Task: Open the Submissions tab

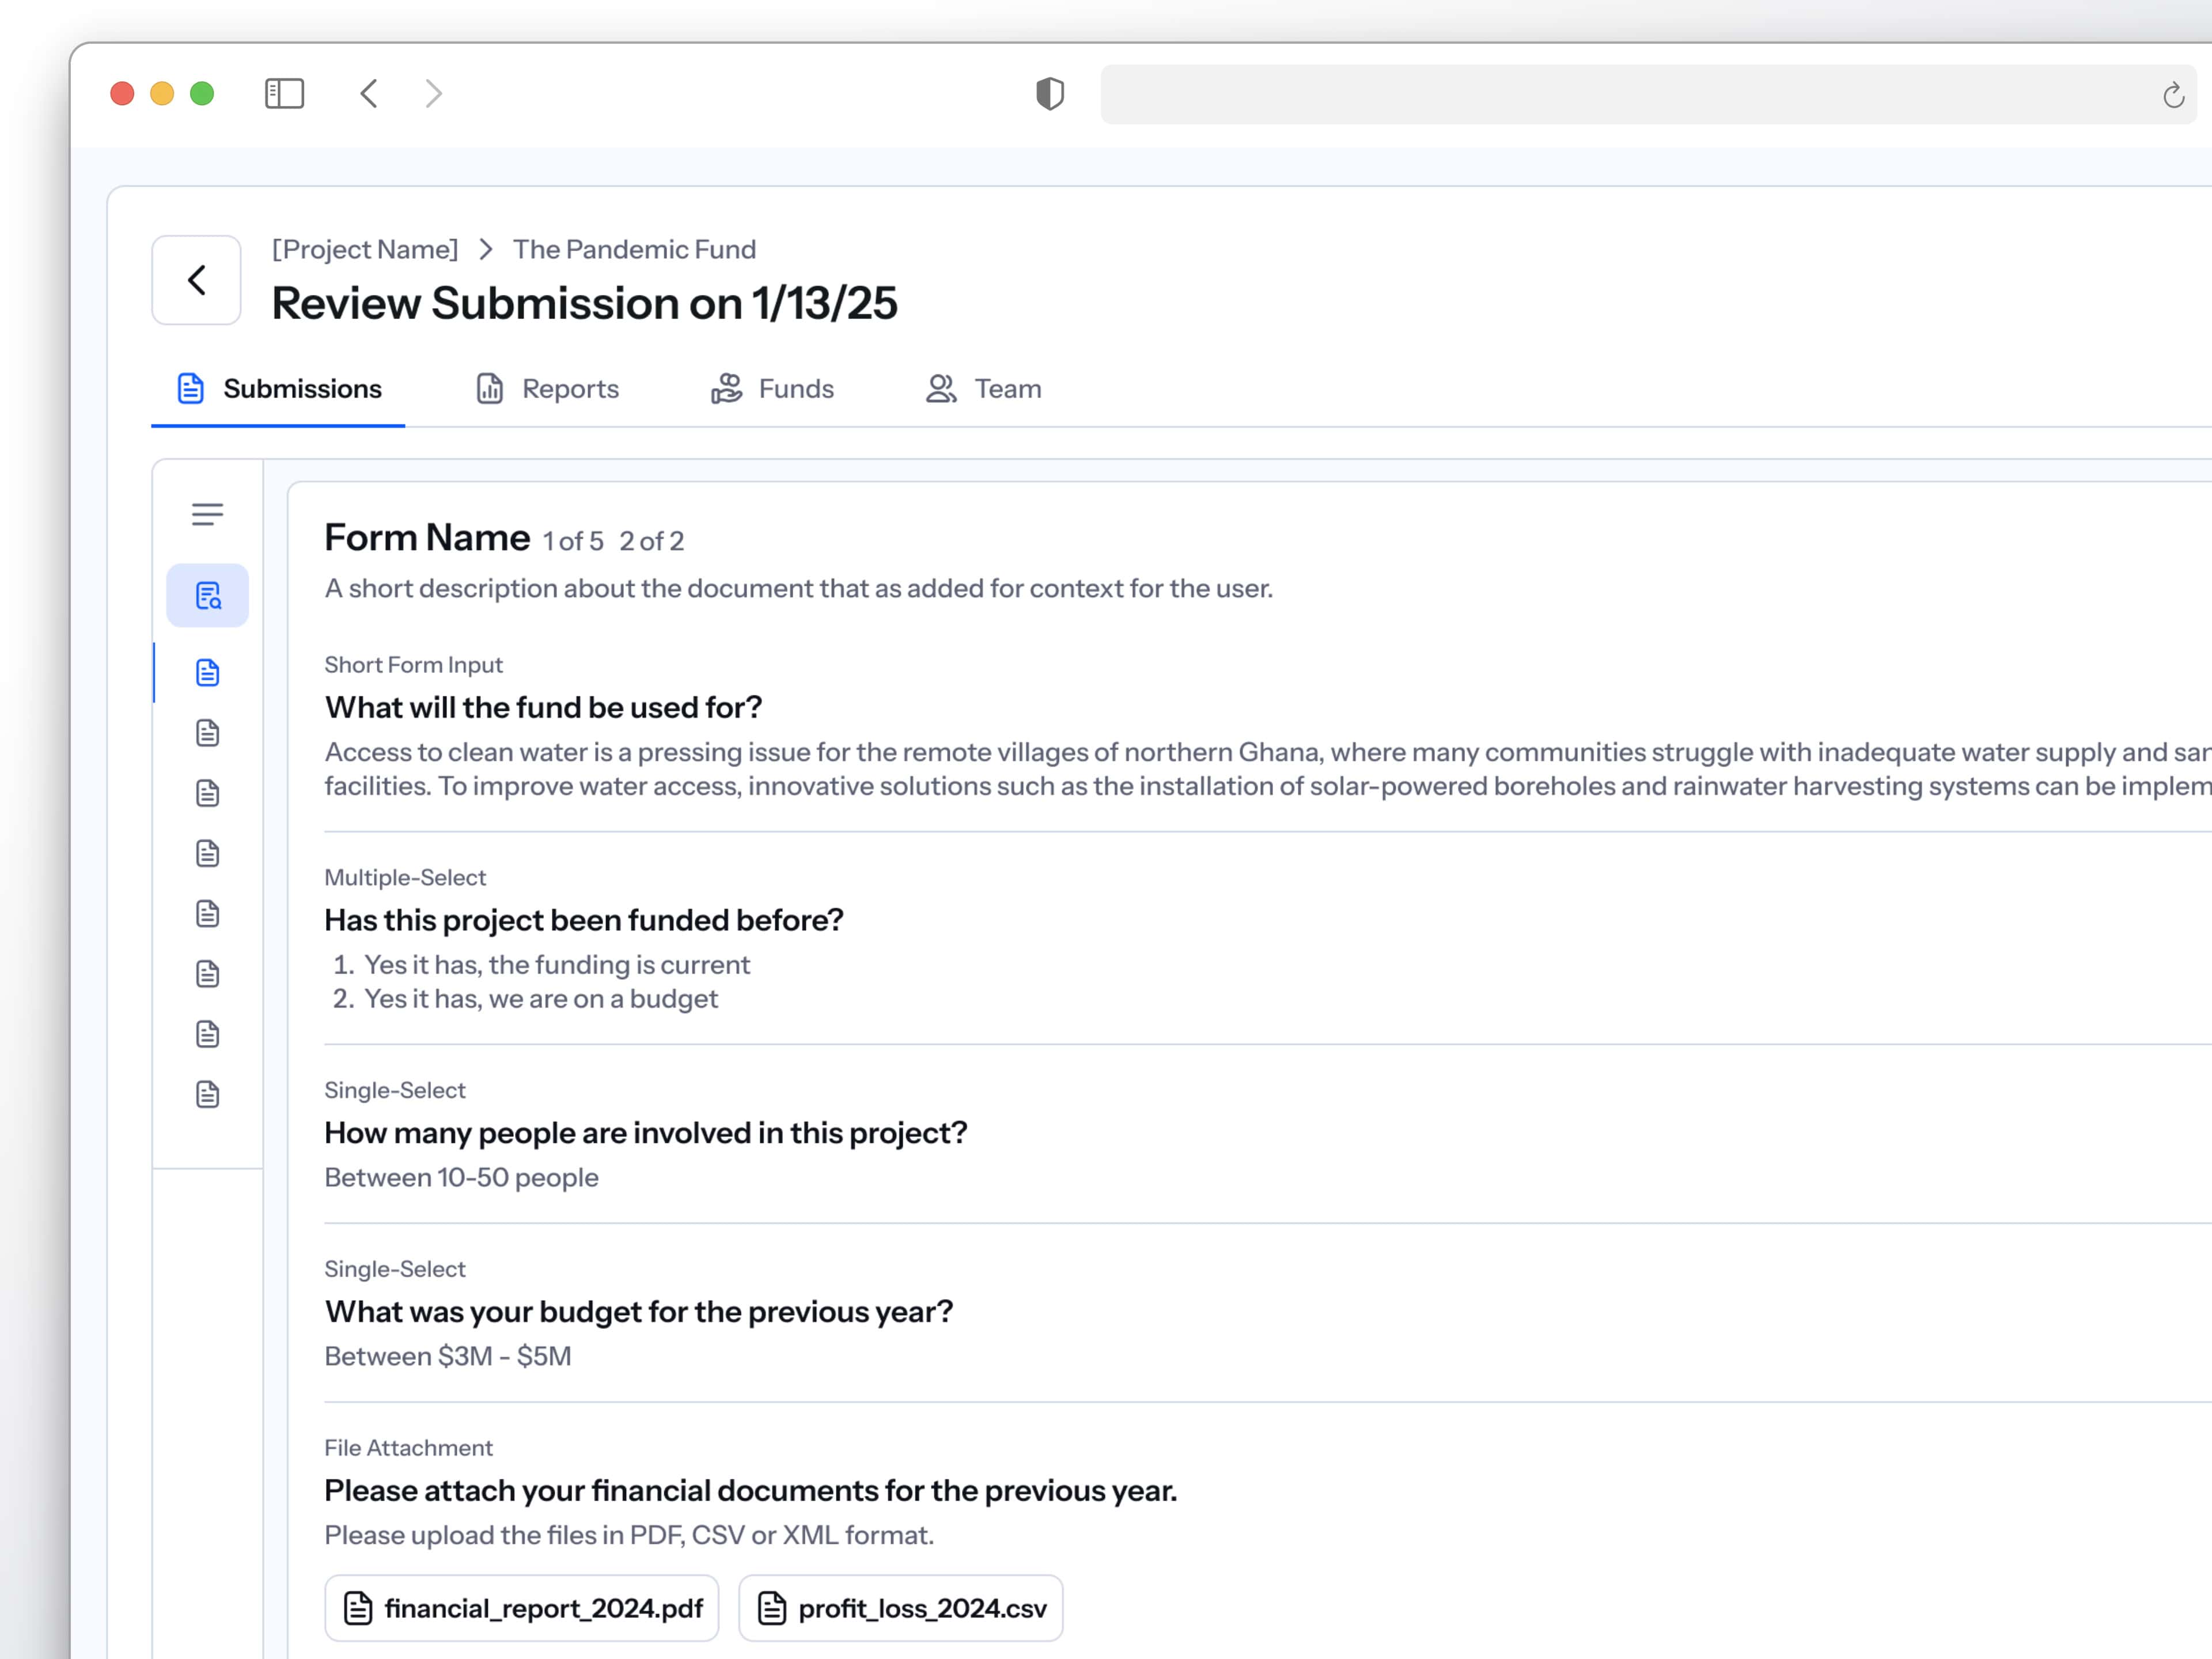Action: pyautogui.click(x=279, y=389)
